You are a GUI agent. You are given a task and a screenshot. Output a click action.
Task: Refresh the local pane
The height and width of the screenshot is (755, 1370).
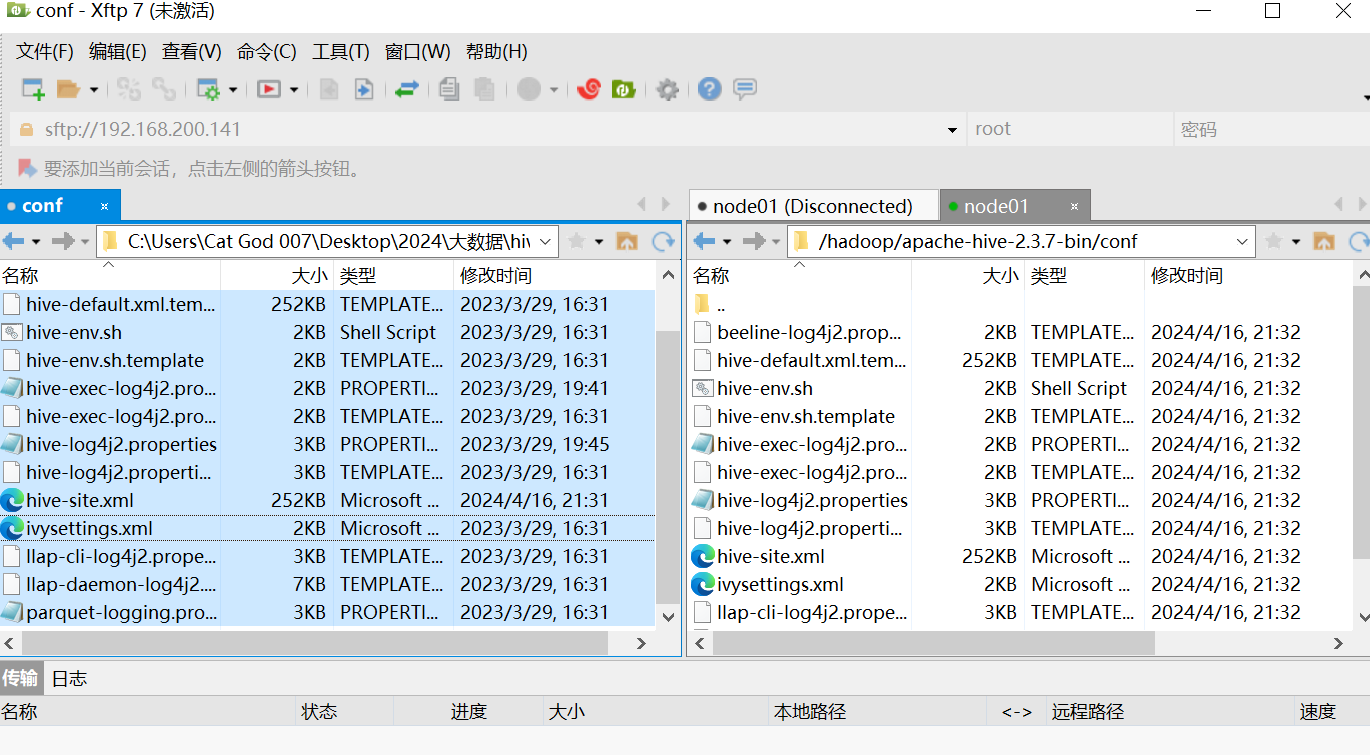coord(664,241)
